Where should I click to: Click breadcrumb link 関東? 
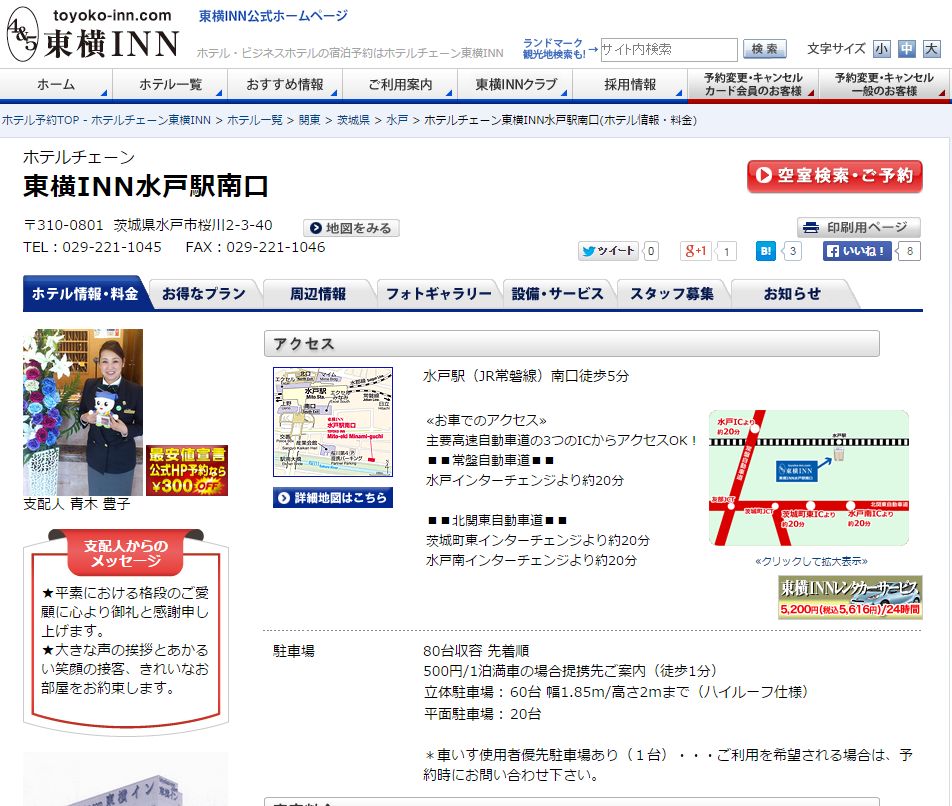310,120
